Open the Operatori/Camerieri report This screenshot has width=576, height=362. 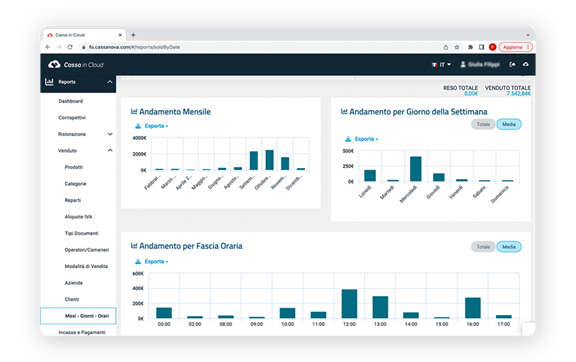(x=87, y=250)
